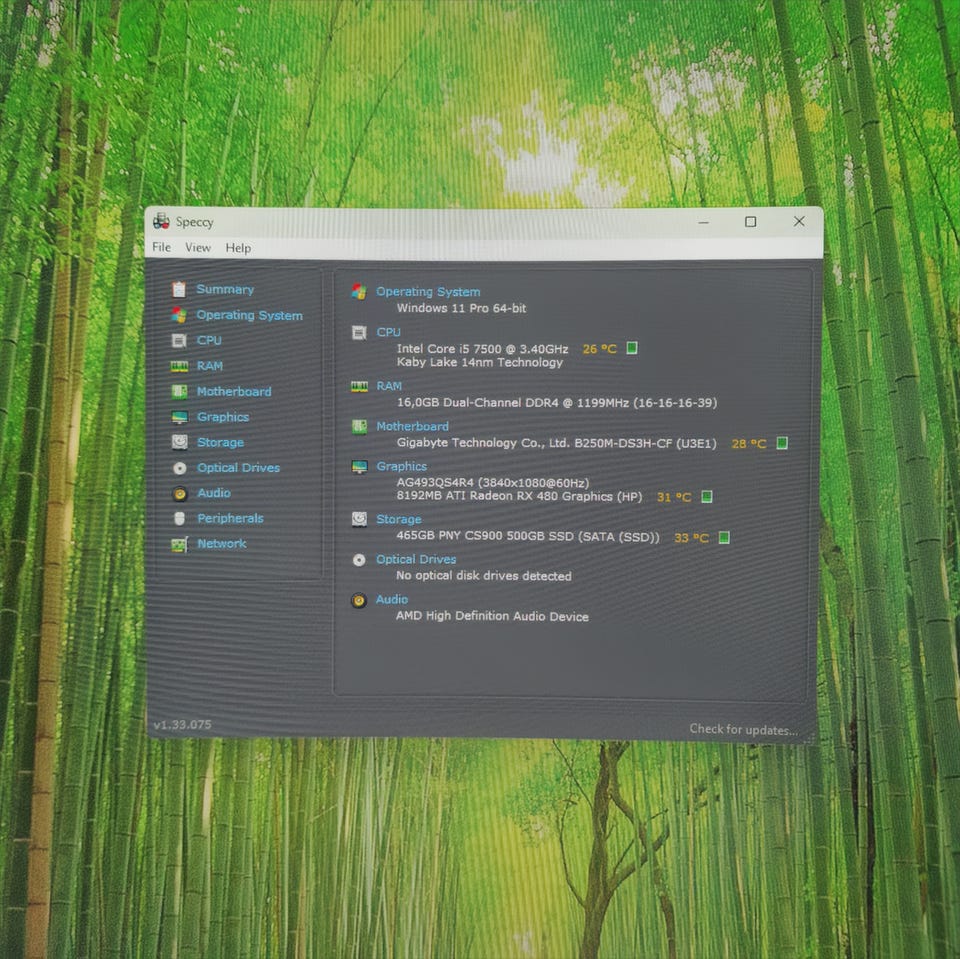The image size is (960, 959).
Task: Click the Graphics monitor icon in summary panel
Action: pos(359,467)
